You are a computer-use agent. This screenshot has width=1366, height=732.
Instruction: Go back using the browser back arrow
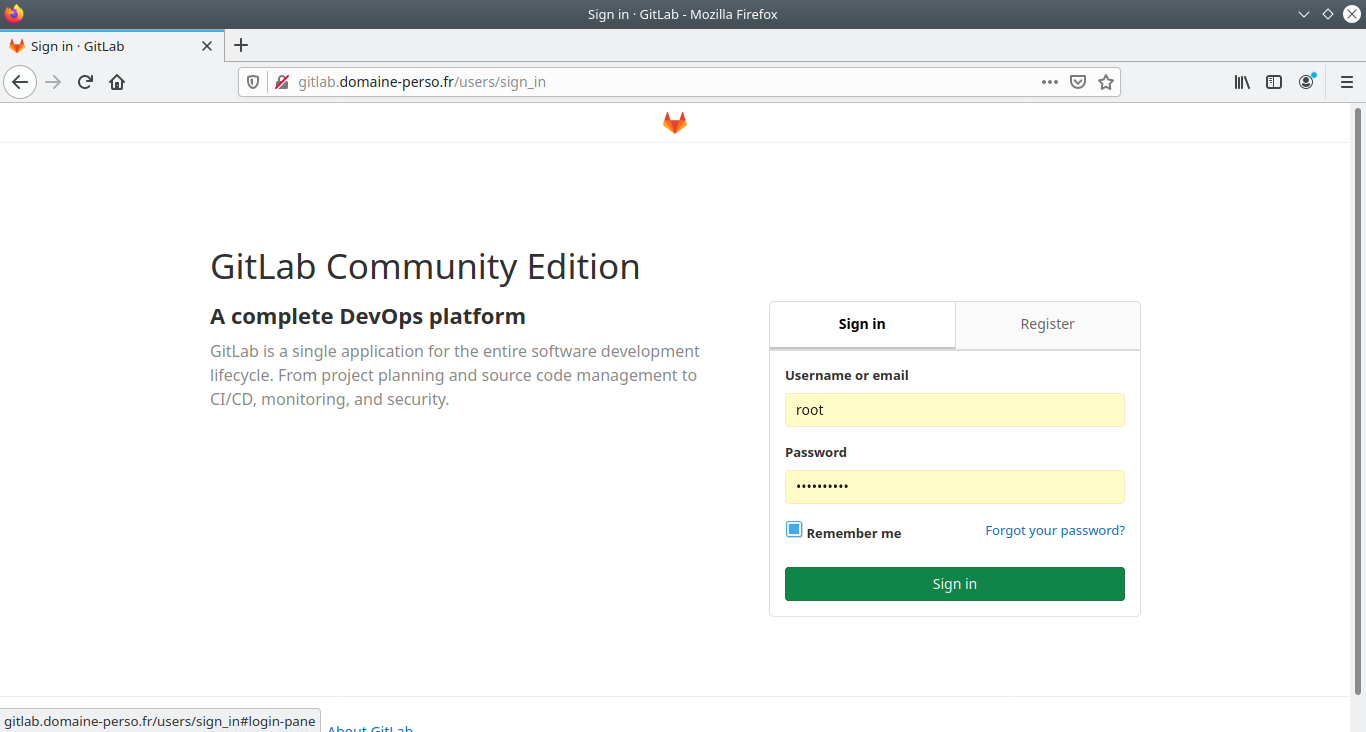coord(20,82)
